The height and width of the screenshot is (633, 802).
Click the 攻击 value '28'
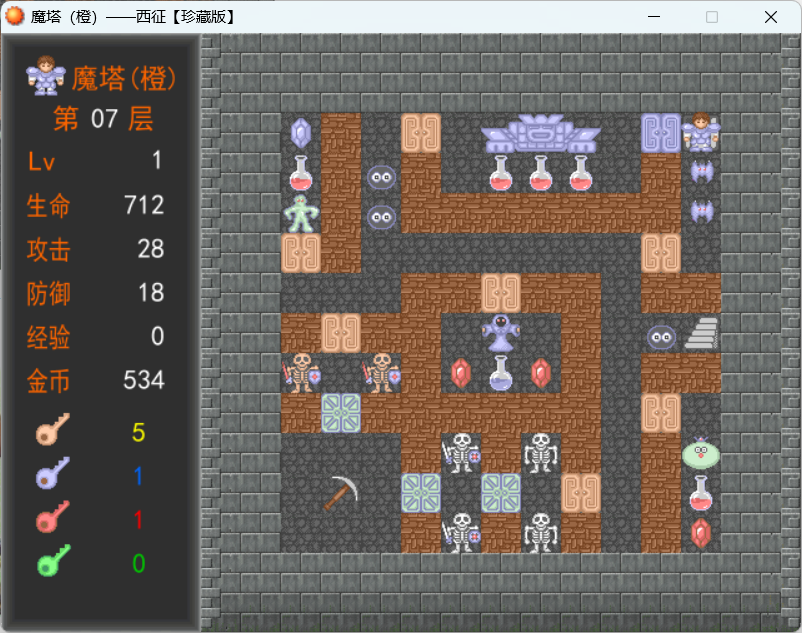click(x=150, y=249)
